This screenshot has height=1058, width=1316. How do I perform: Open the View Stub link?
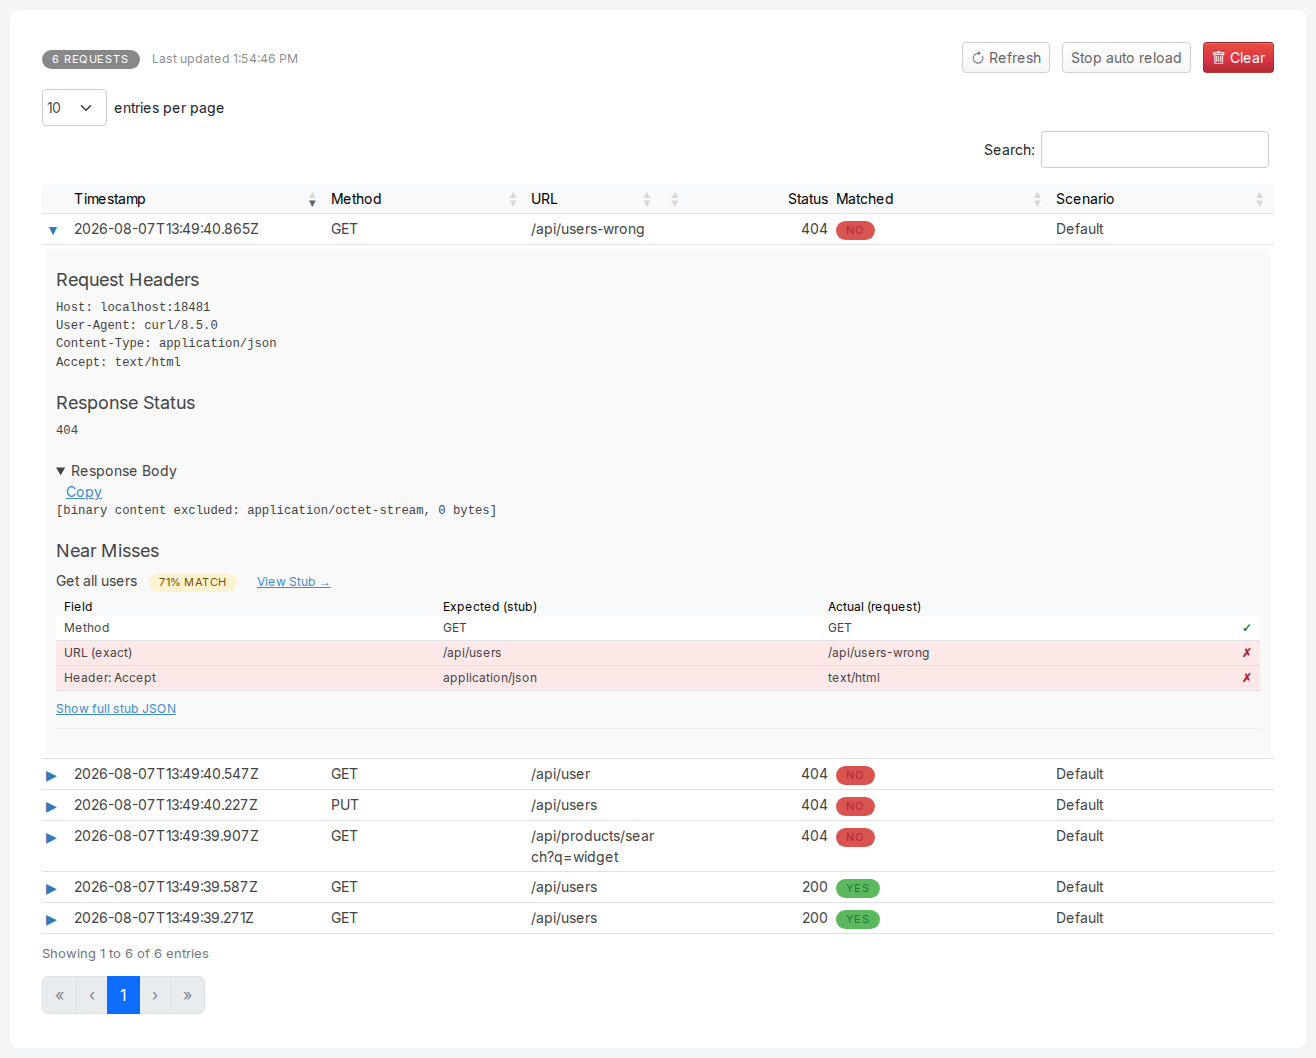click(x=293, y=582)
